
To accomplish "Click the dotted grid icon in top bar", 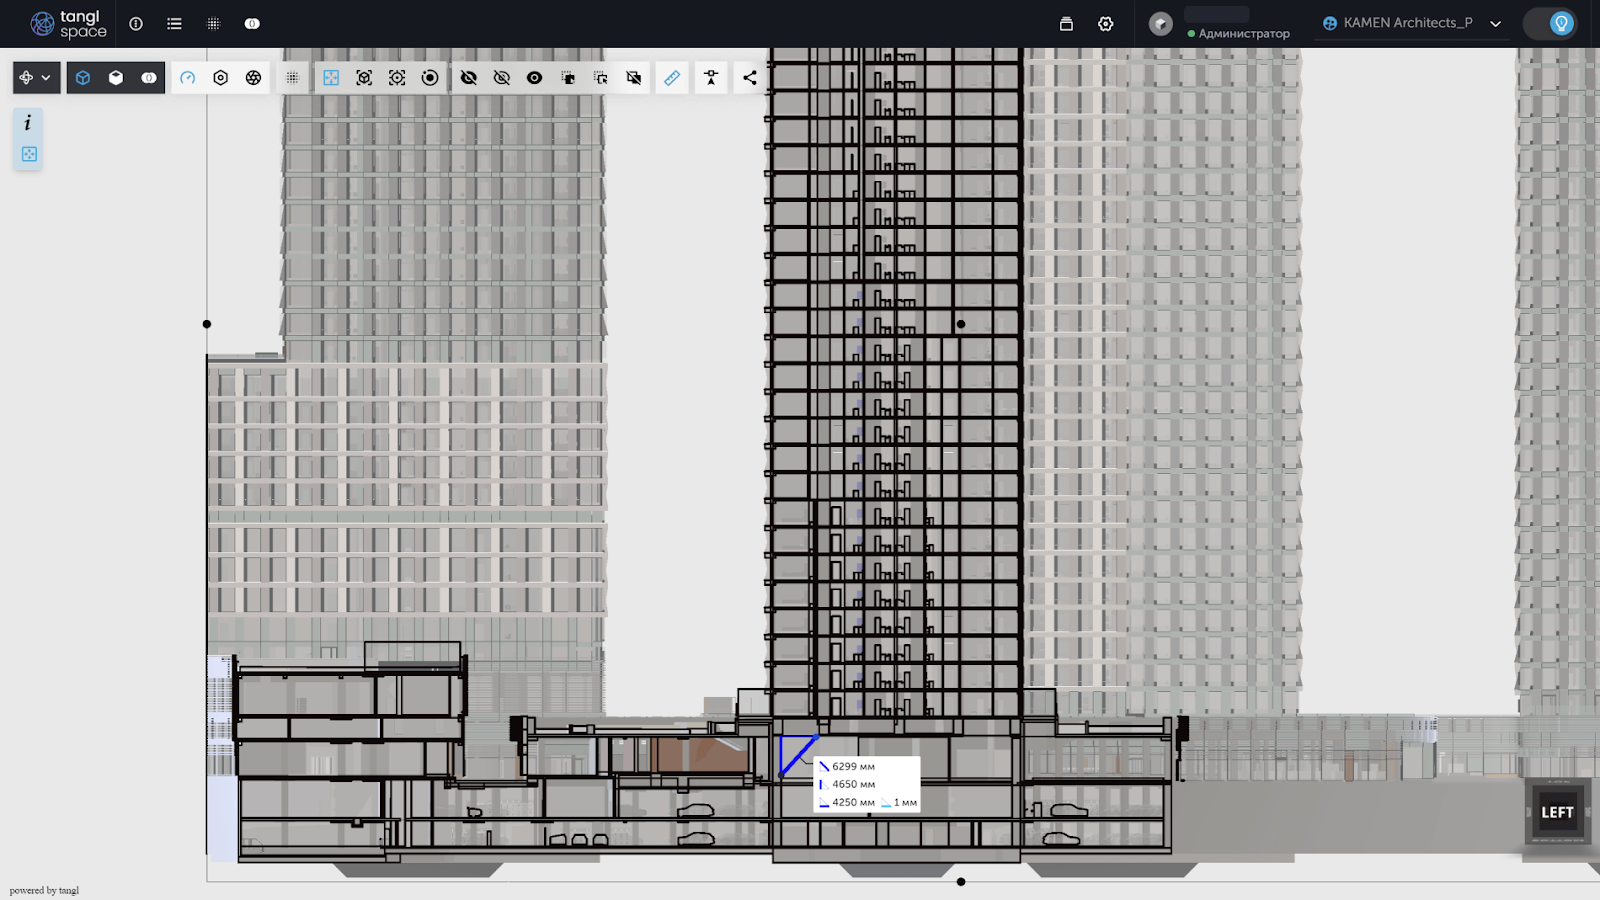I will 213,24.
